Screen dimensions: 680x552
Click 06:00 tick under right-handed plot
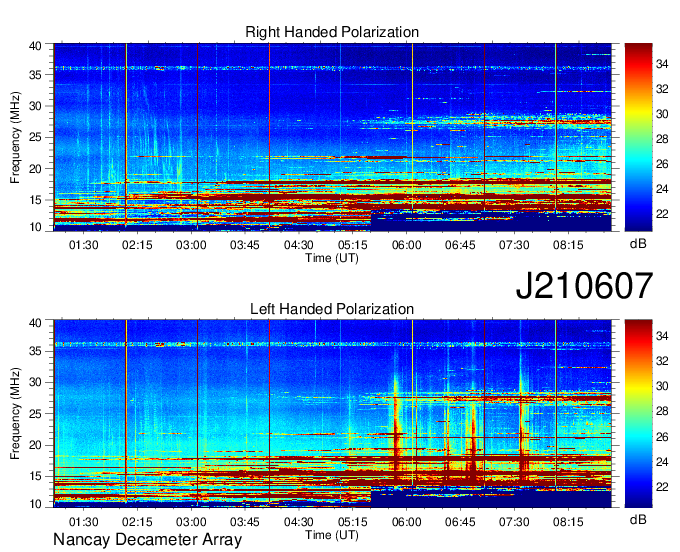[406, 245]
